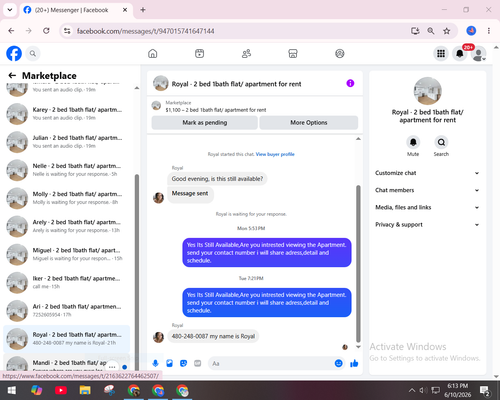Open the Windows Start button
500x400 pixels.
click(12, 390)
